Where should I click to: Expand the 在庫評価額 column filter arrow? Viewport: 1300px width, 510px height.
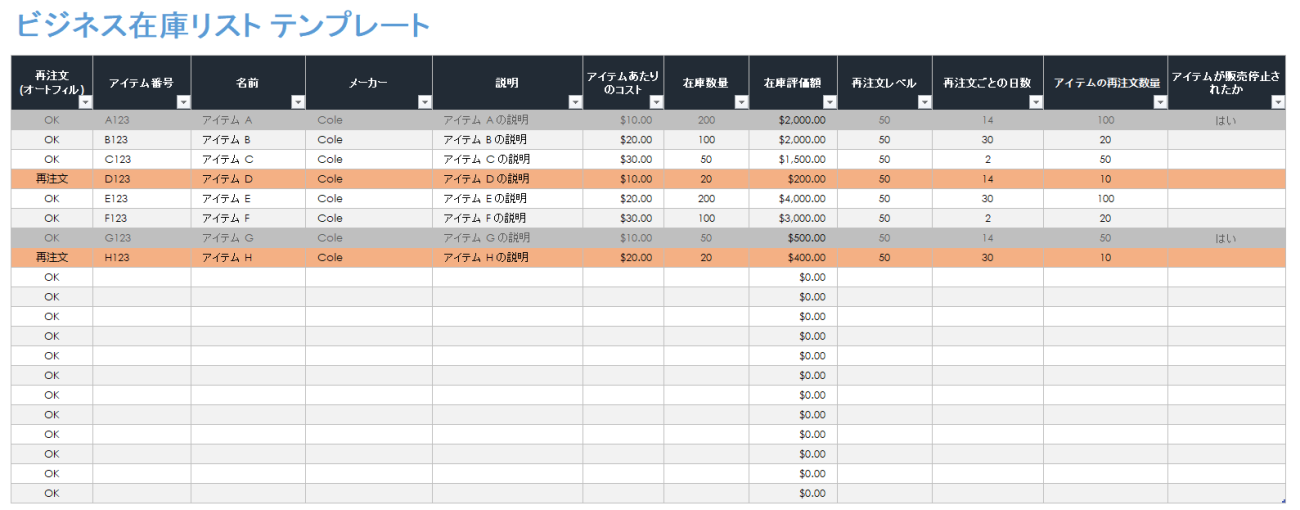[830, 102]
